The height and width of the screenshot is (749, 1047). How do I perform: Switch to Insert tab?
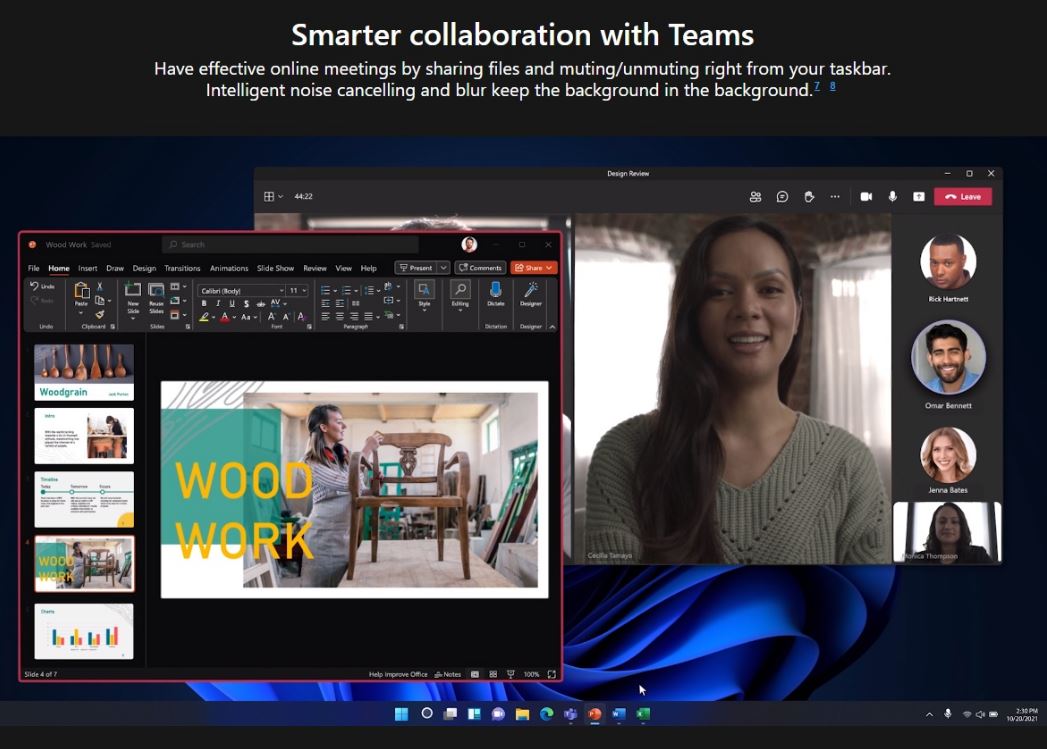87,268
